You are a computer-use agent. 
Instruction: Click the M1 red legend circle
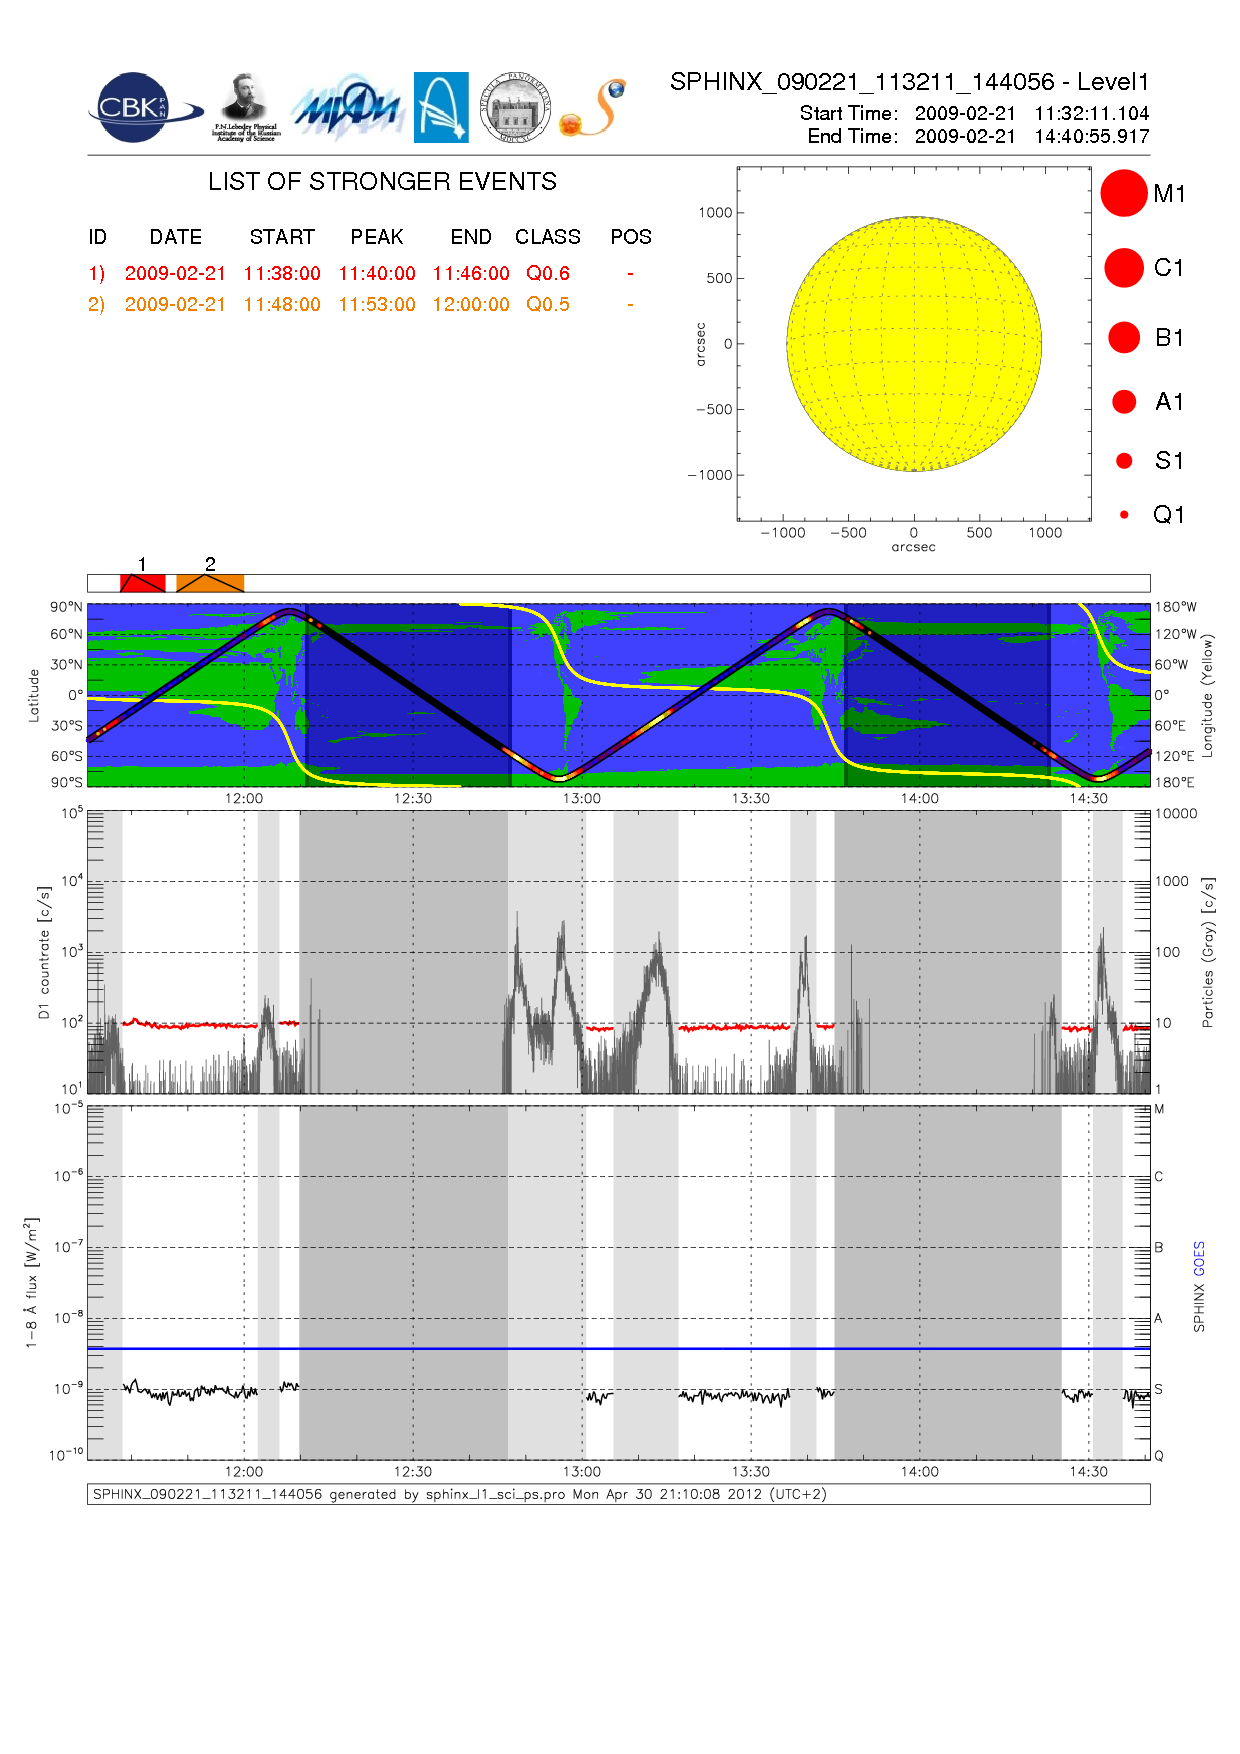pos(1124,193)
